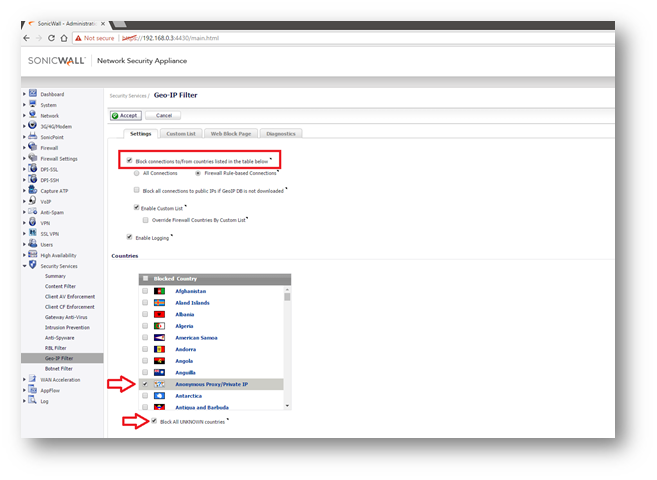The height and width of the screenshot is (480, 657).
Task: Expand the Users tree arrow
Action: point(24,244)
